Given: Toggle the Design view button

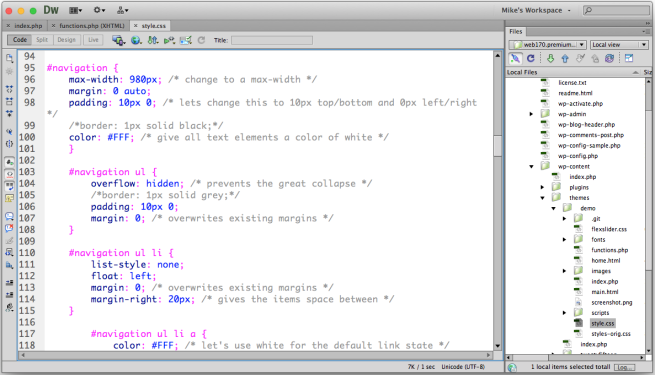Looking at the screenshot, I should point(66,40).
